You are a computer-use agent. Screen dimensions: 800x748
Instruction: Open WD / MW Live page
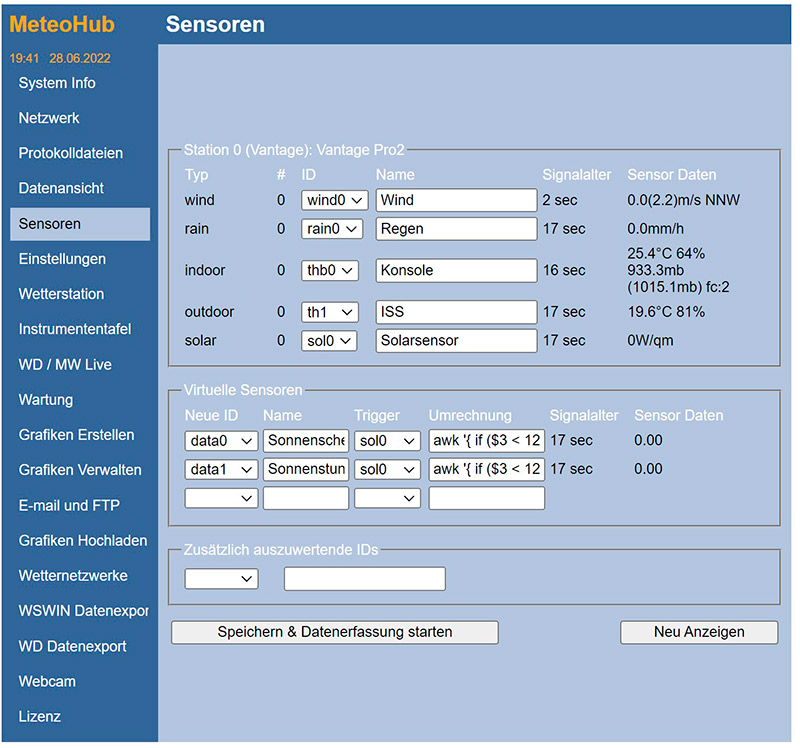[65, 365]
